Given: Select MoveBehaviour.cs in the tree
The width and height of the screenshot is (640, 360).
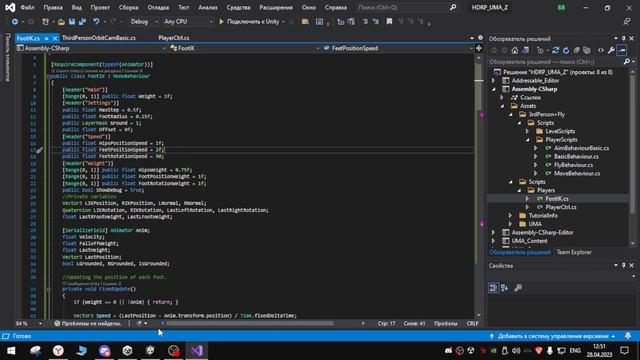Looking at the screenshot, I should point(577,173).
